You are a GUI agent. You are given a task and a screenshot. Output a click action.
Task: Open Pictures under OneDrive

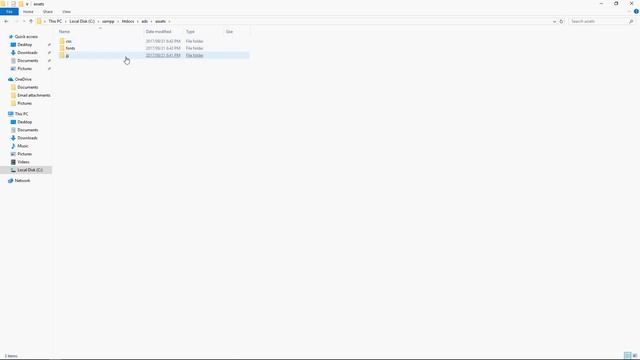(24, 103)
